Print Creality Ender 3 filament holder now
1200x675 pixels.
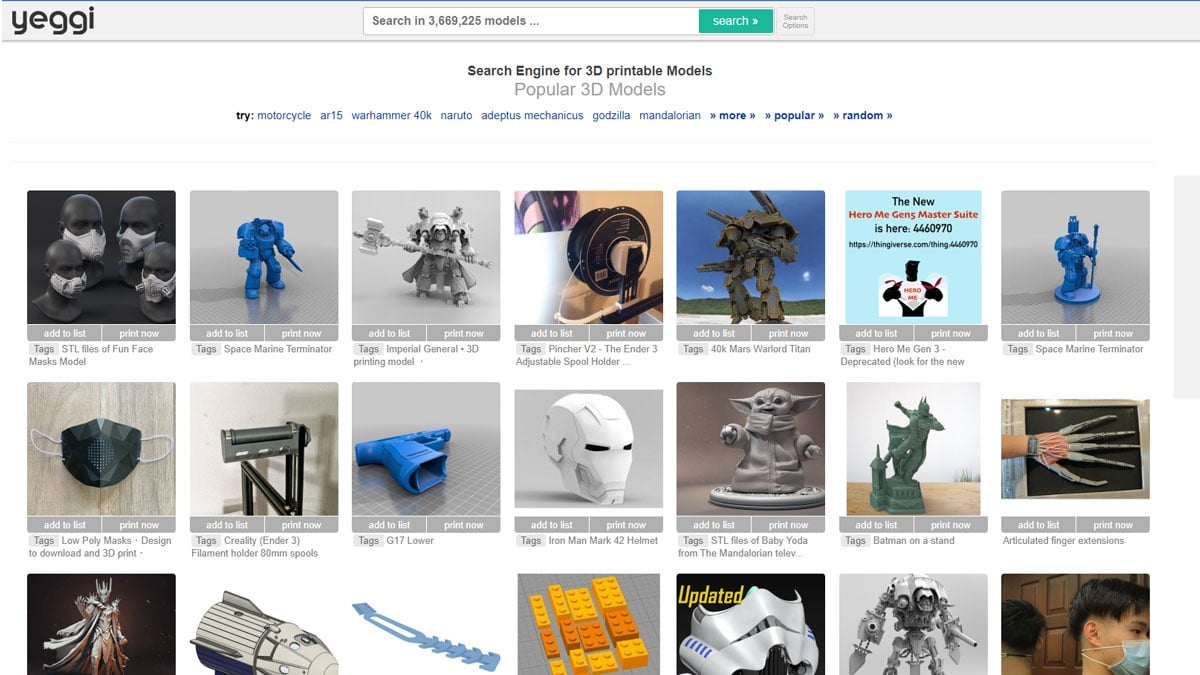pos(301,525)
